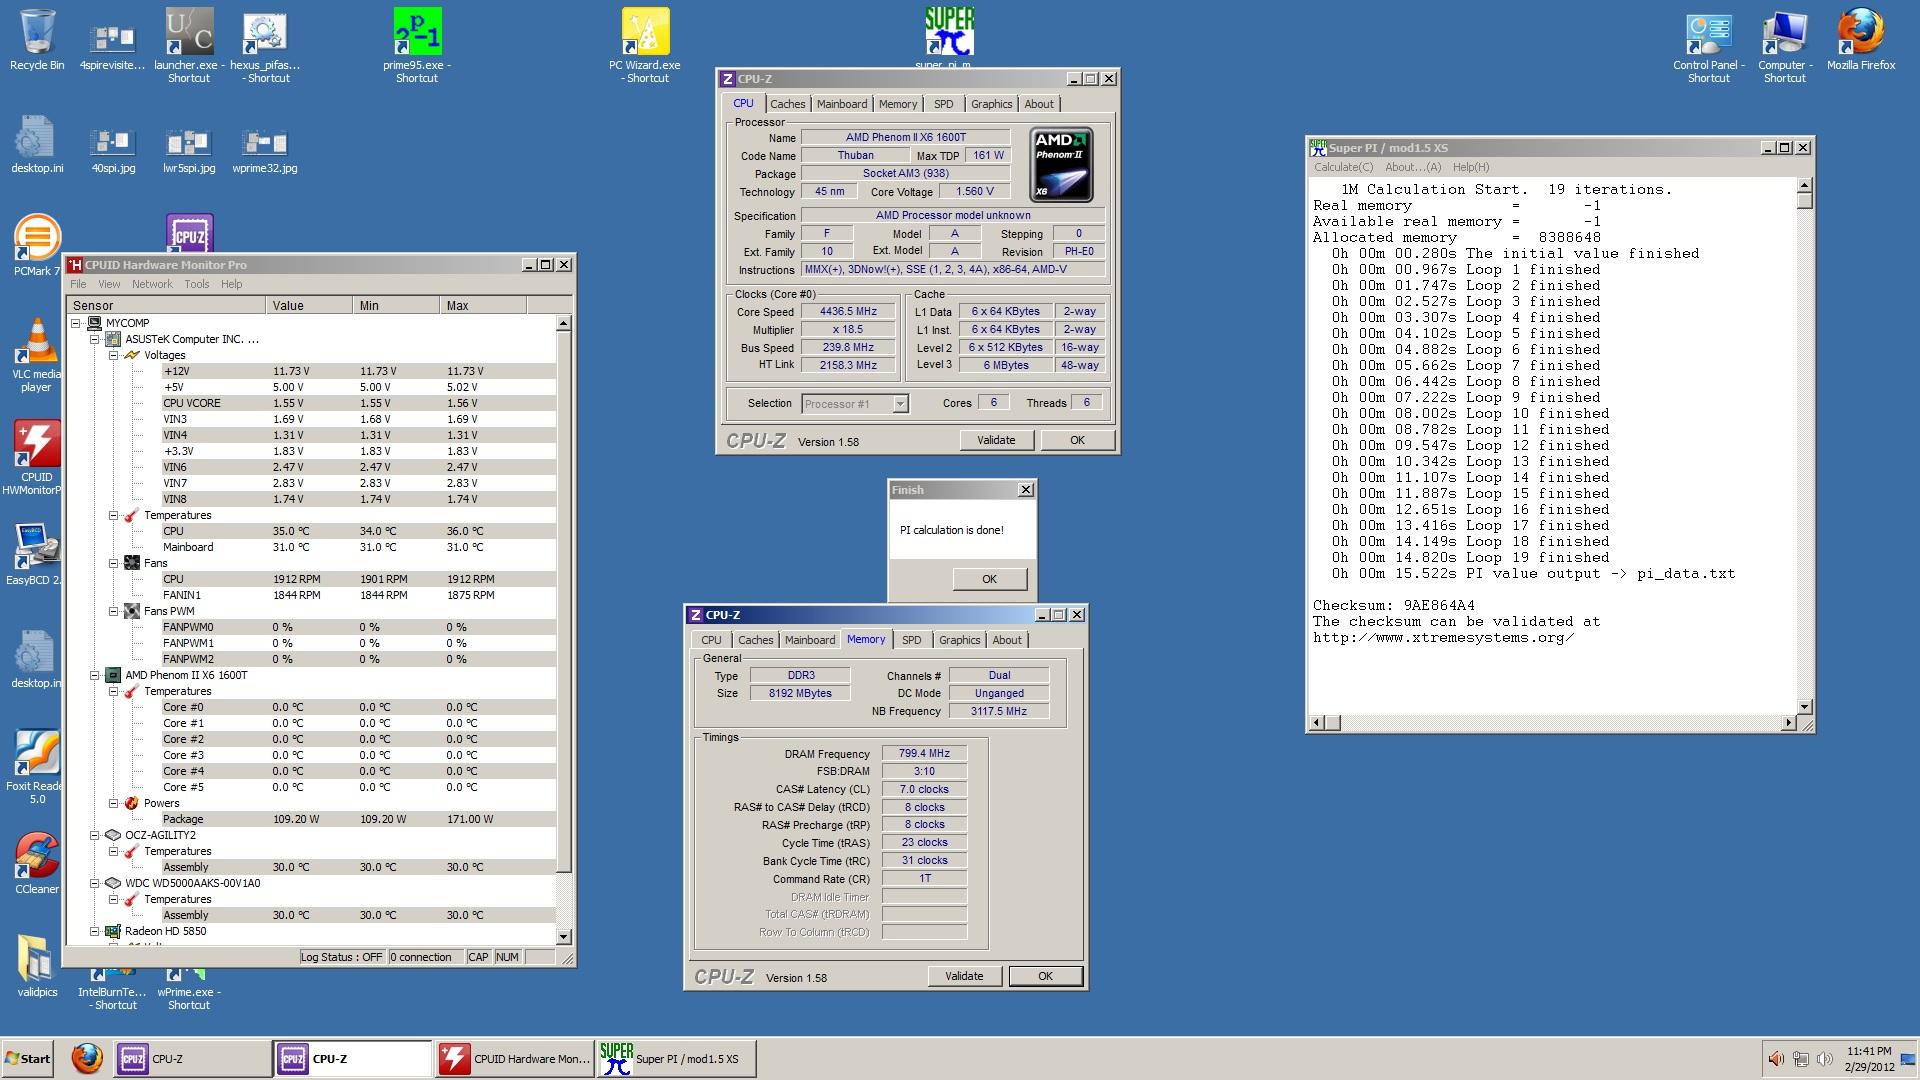This screenshot has width=1920, height=1080.
Task: Click Firefox quick launch icon in taskbar
Action: 87,1058
